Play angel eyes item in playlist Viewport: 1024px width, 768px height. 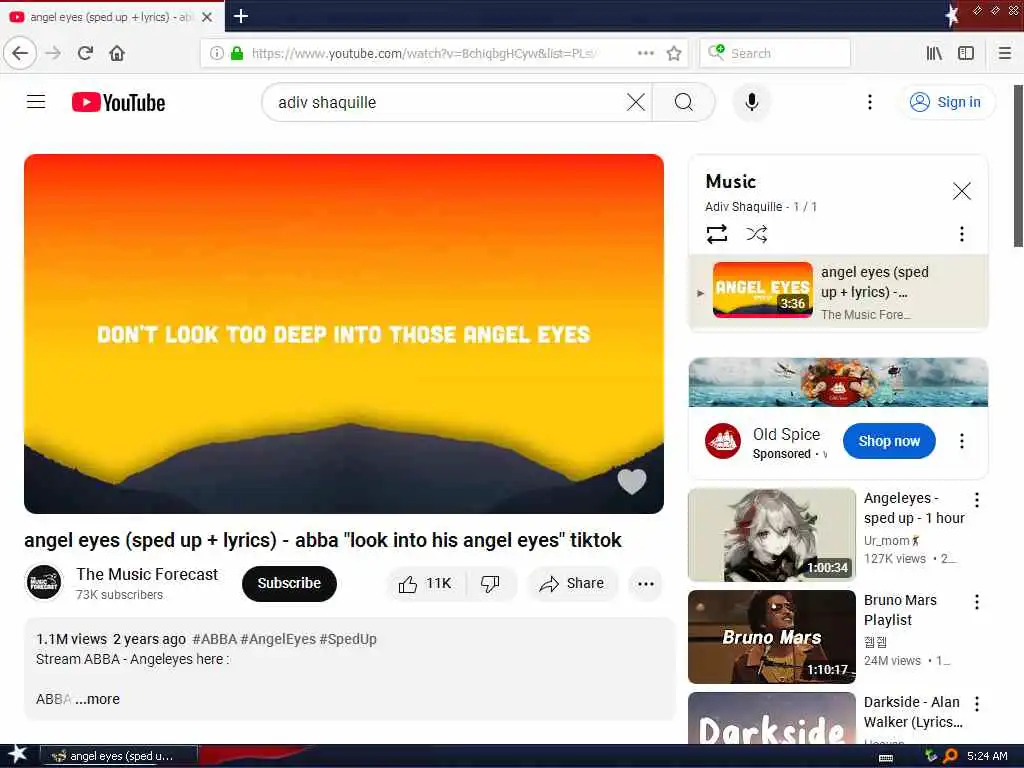click(838, 291)
